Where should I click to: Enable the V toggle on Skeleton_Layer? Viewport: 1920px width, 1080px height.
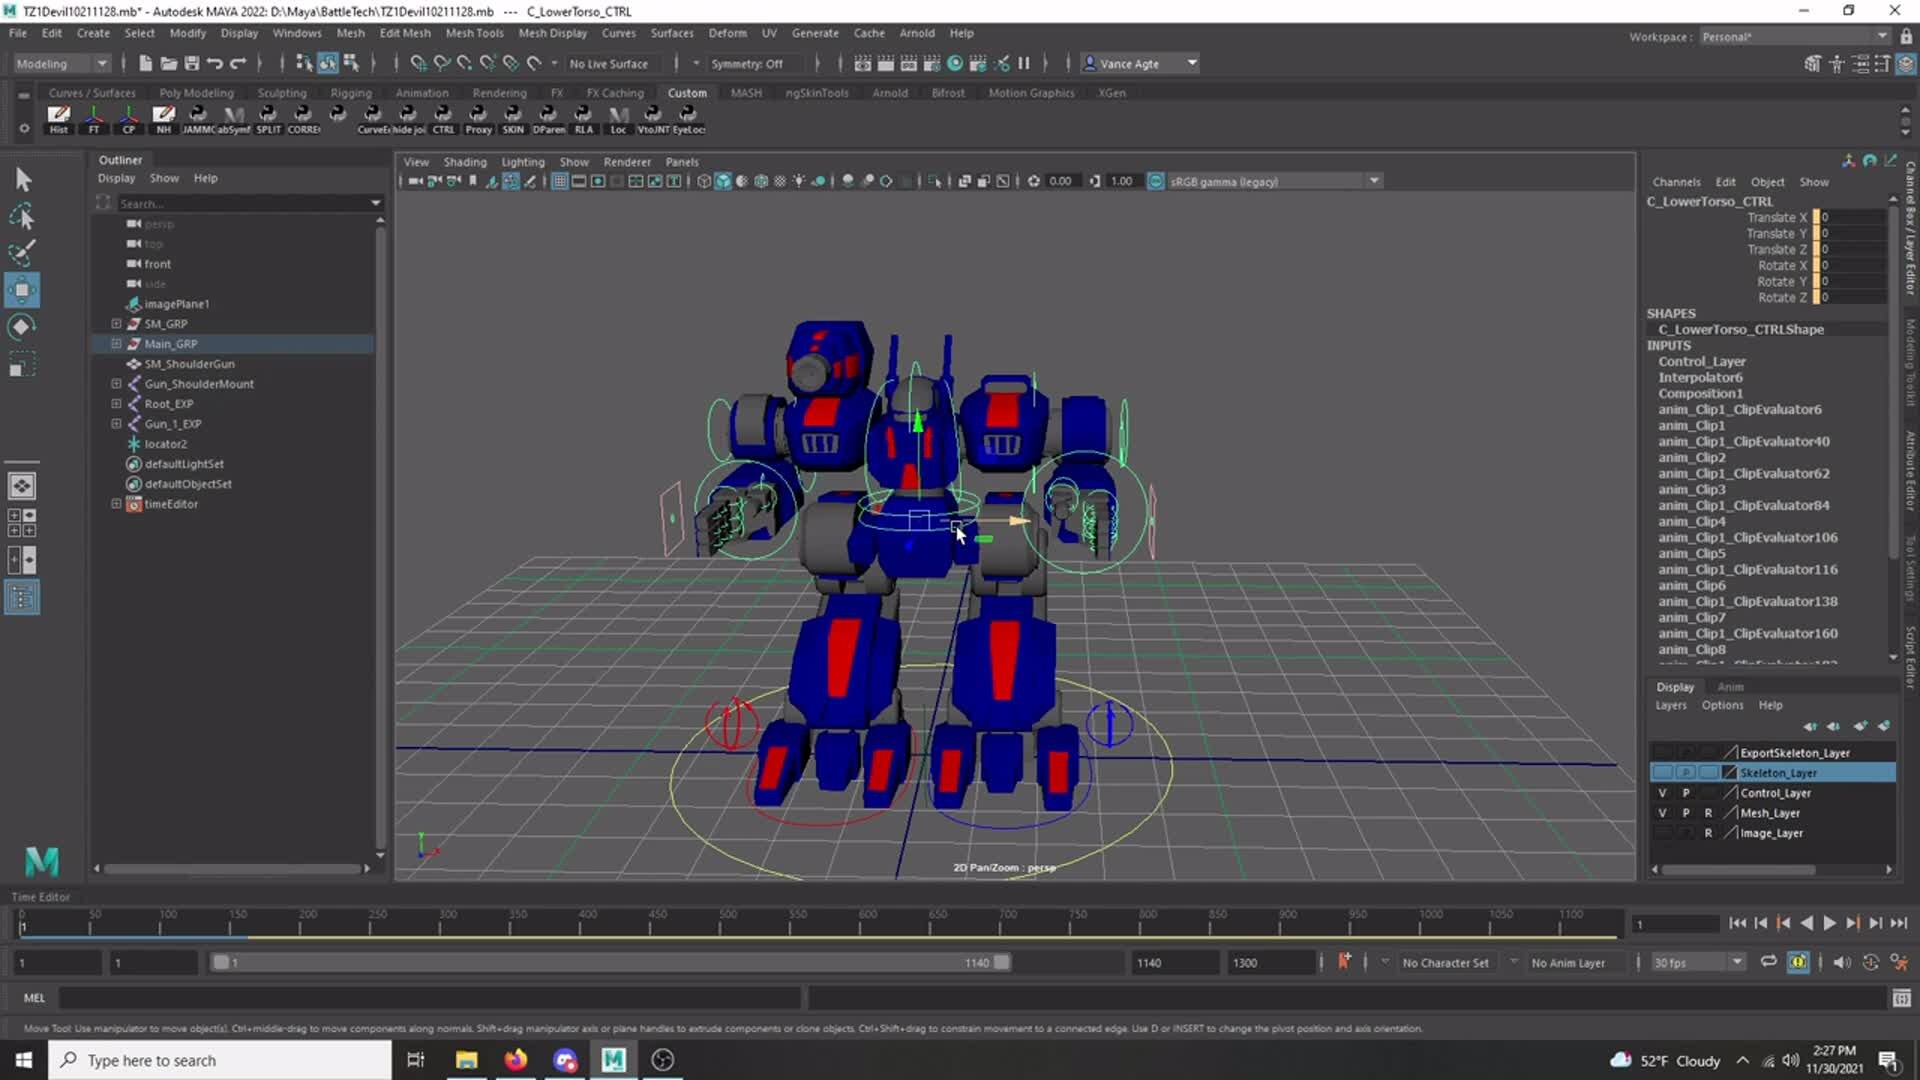[x=1662, y=772]
